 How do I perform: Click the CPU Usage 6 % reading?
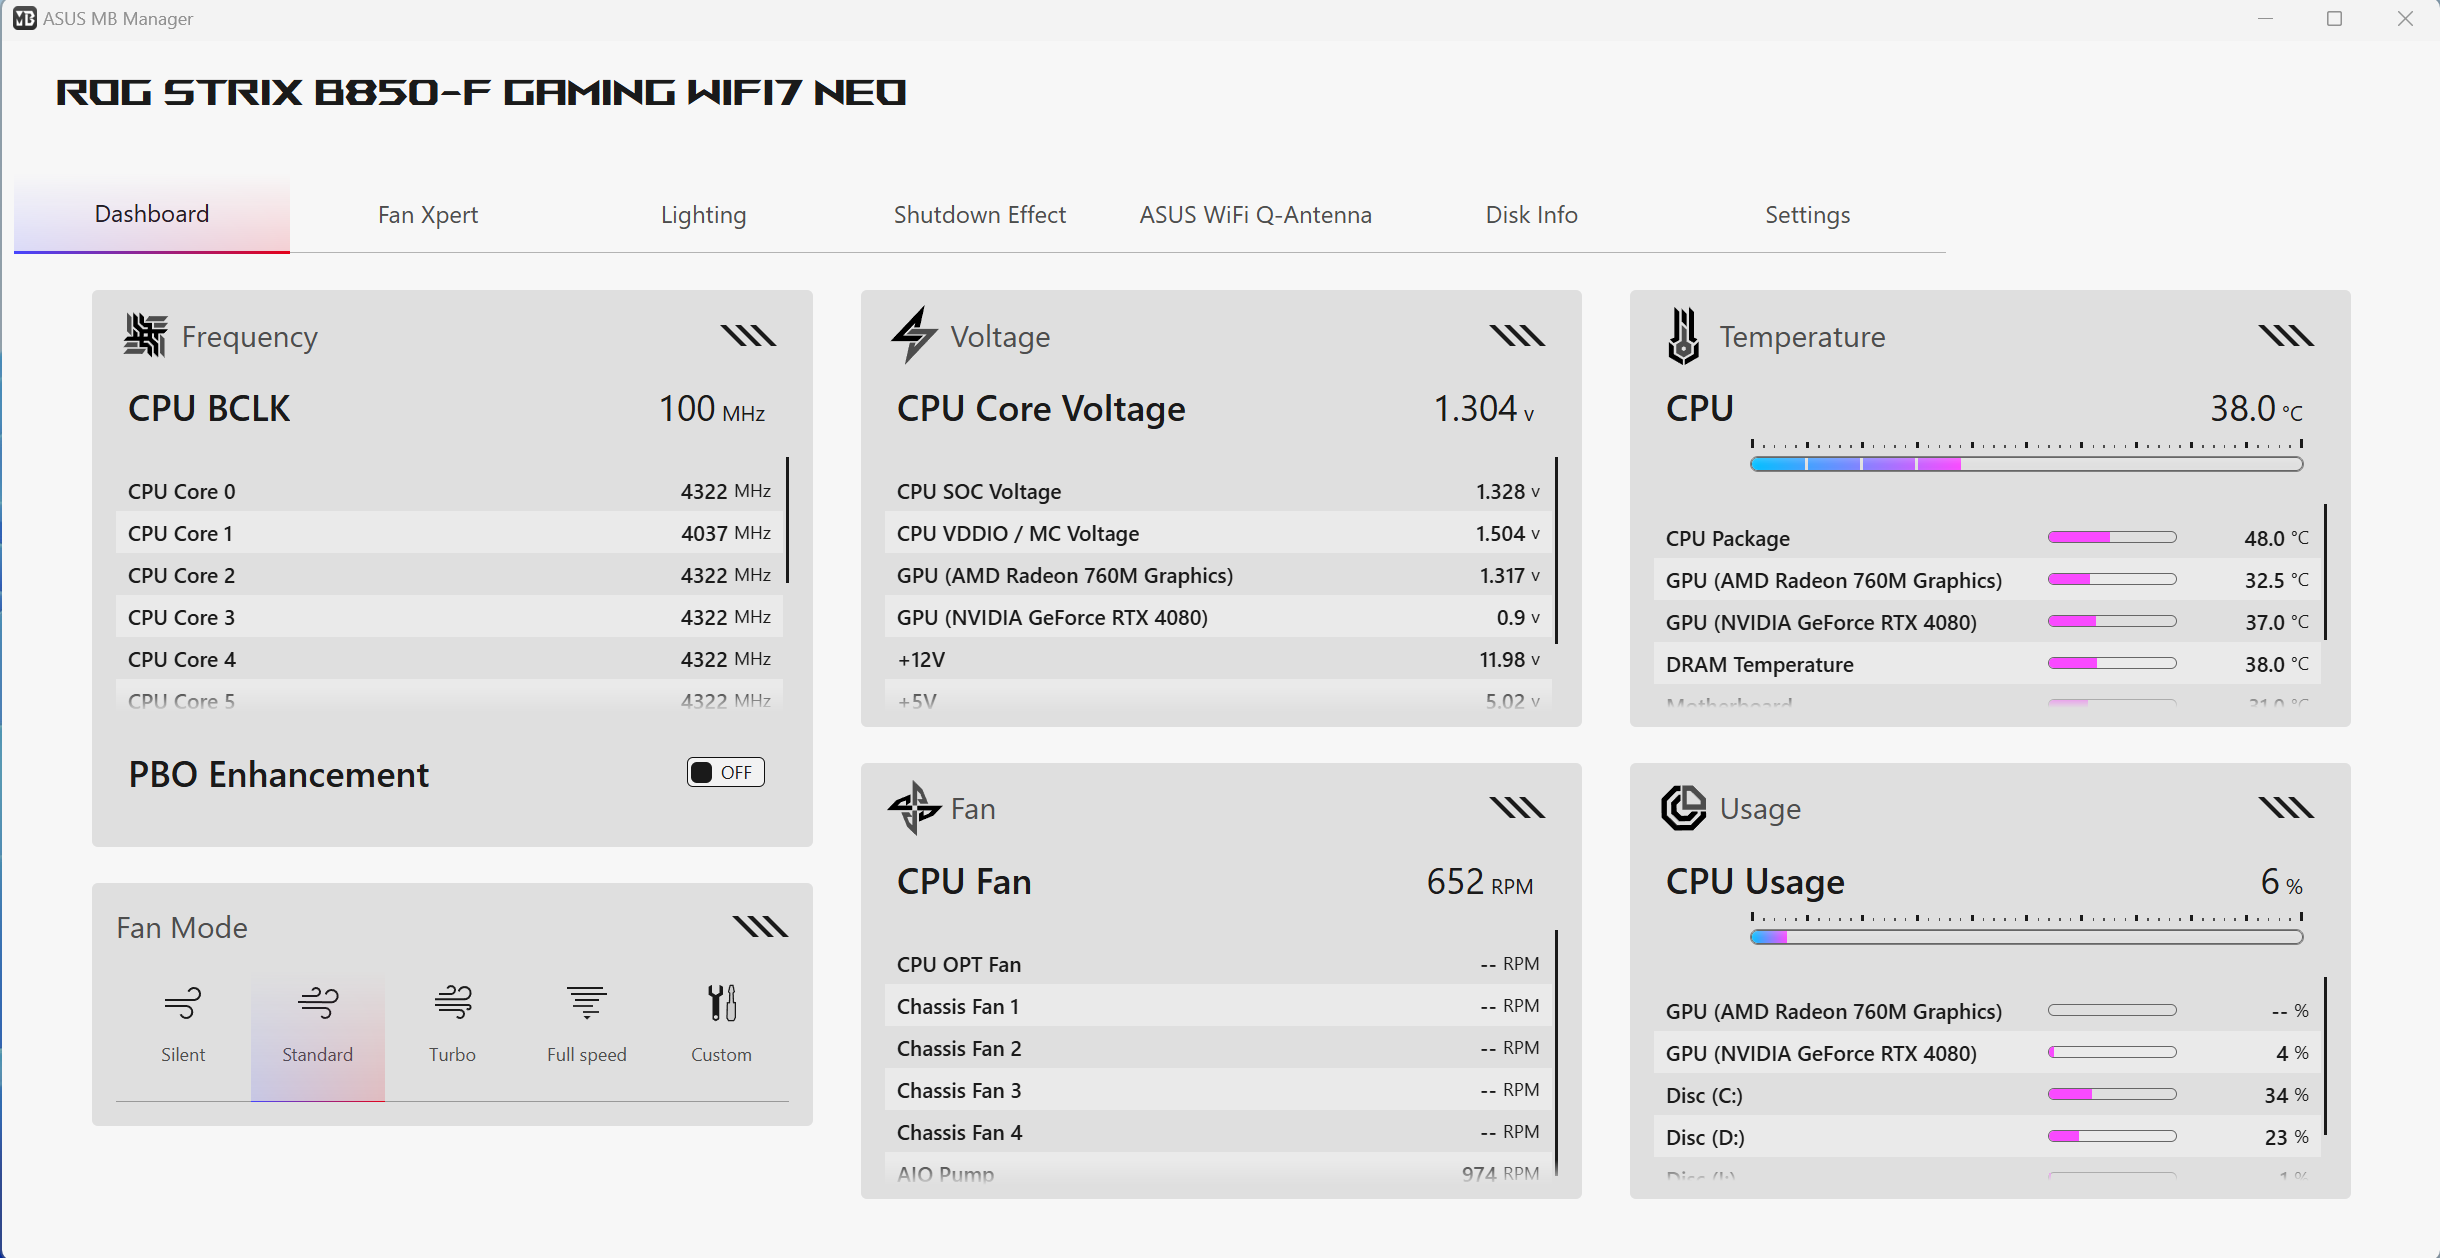2282,882
